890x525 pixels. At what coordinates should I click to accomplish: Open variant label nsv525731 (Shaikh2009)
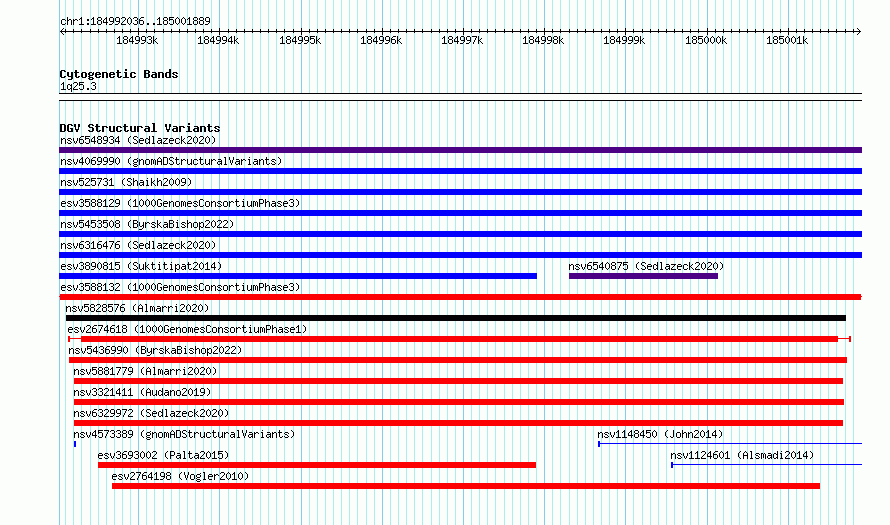point(126,182)
